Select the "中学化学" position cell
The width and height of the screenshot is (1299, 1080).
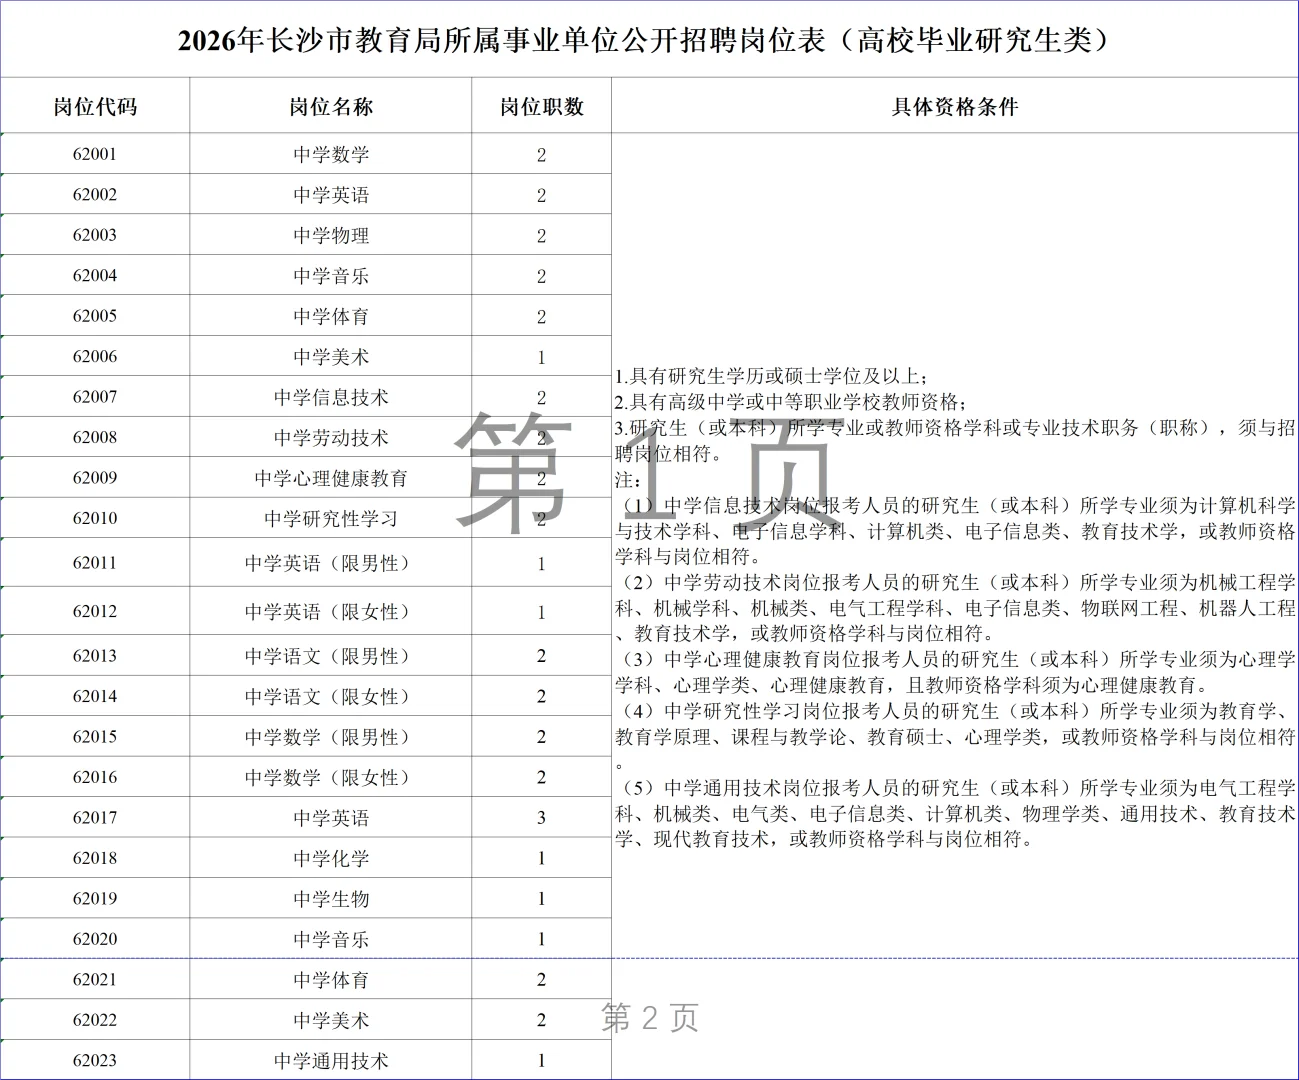[331, 858]
